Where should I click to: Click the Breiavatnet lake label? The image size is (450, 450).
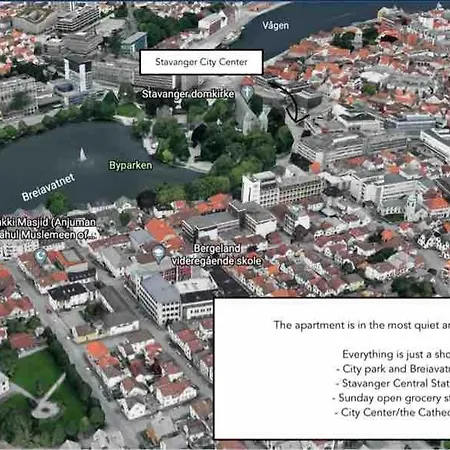click(48, 187)
